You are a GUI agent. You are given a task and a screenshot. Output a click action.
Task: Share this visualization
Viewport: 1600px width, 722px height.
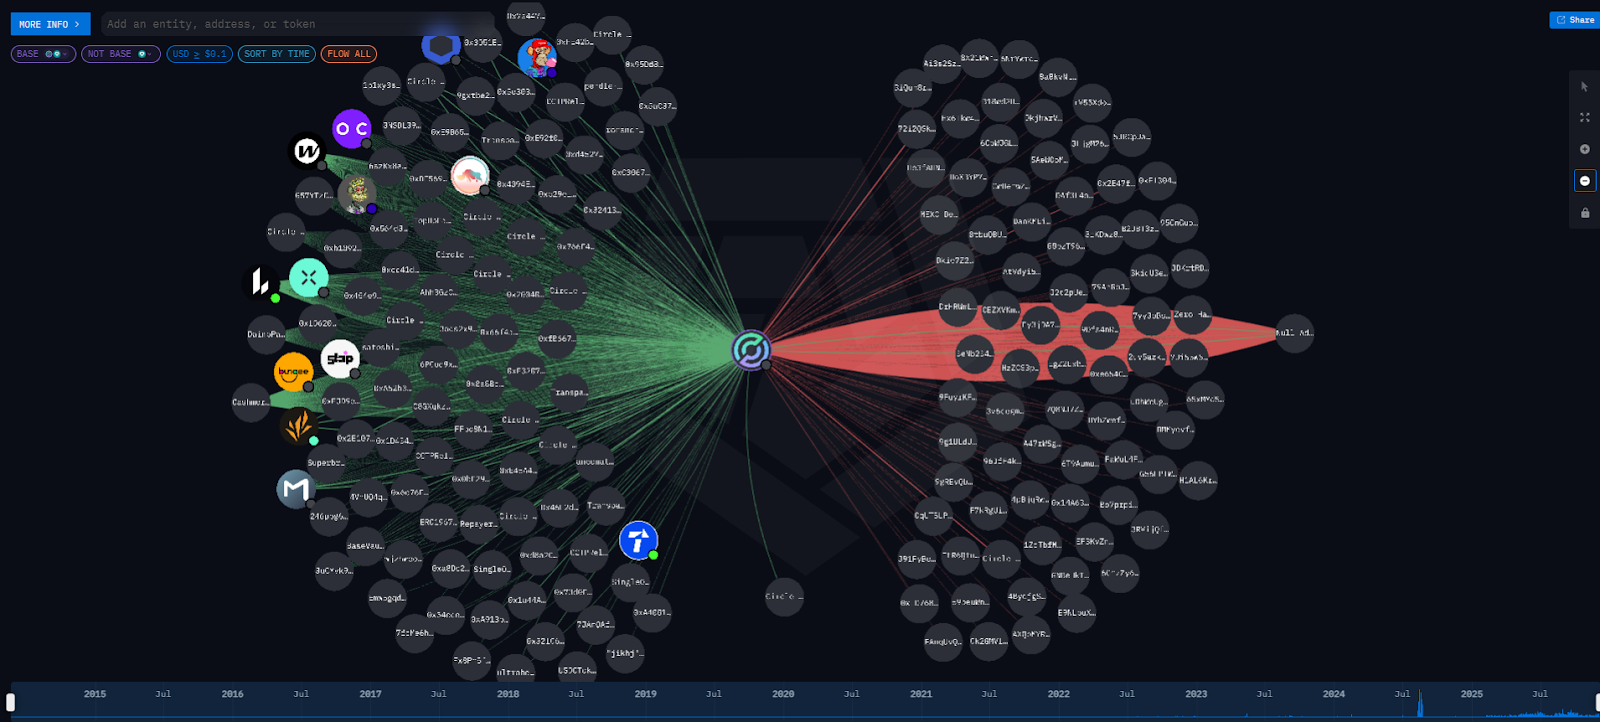pyautogui.click(x=1575, y=20)
